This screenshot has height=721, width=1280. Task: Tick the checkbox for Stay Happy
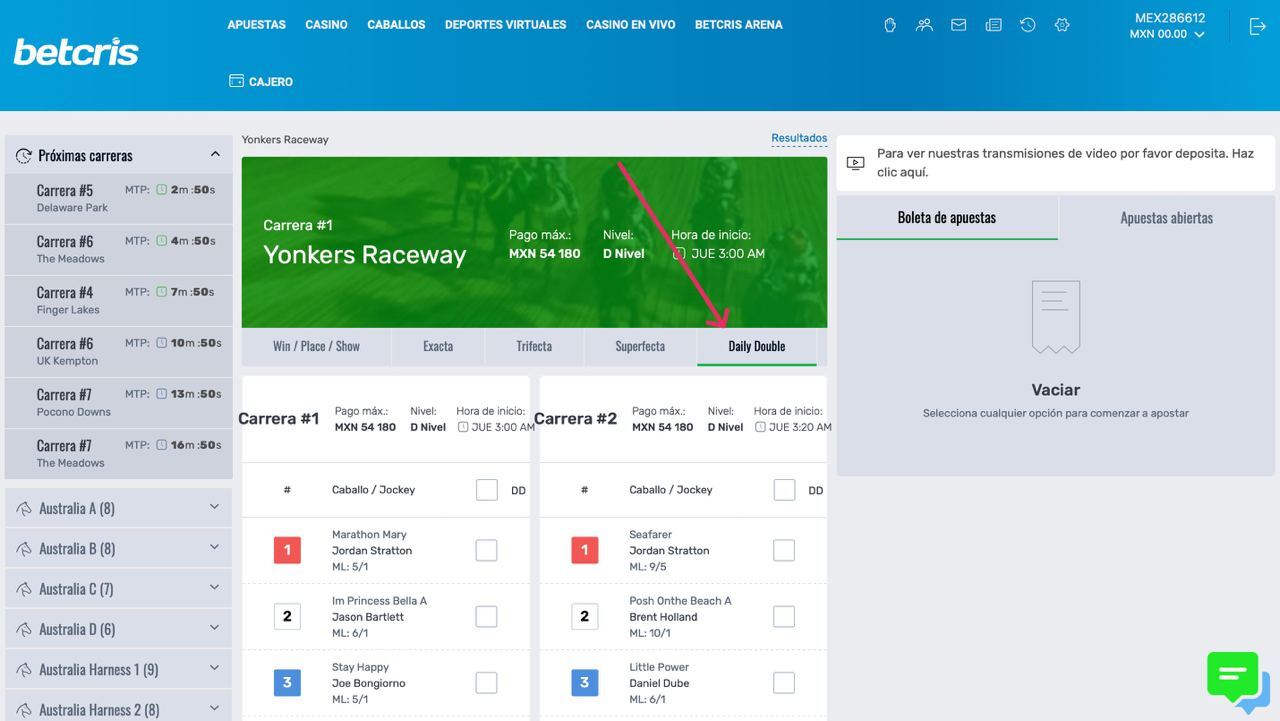(486, 682)
